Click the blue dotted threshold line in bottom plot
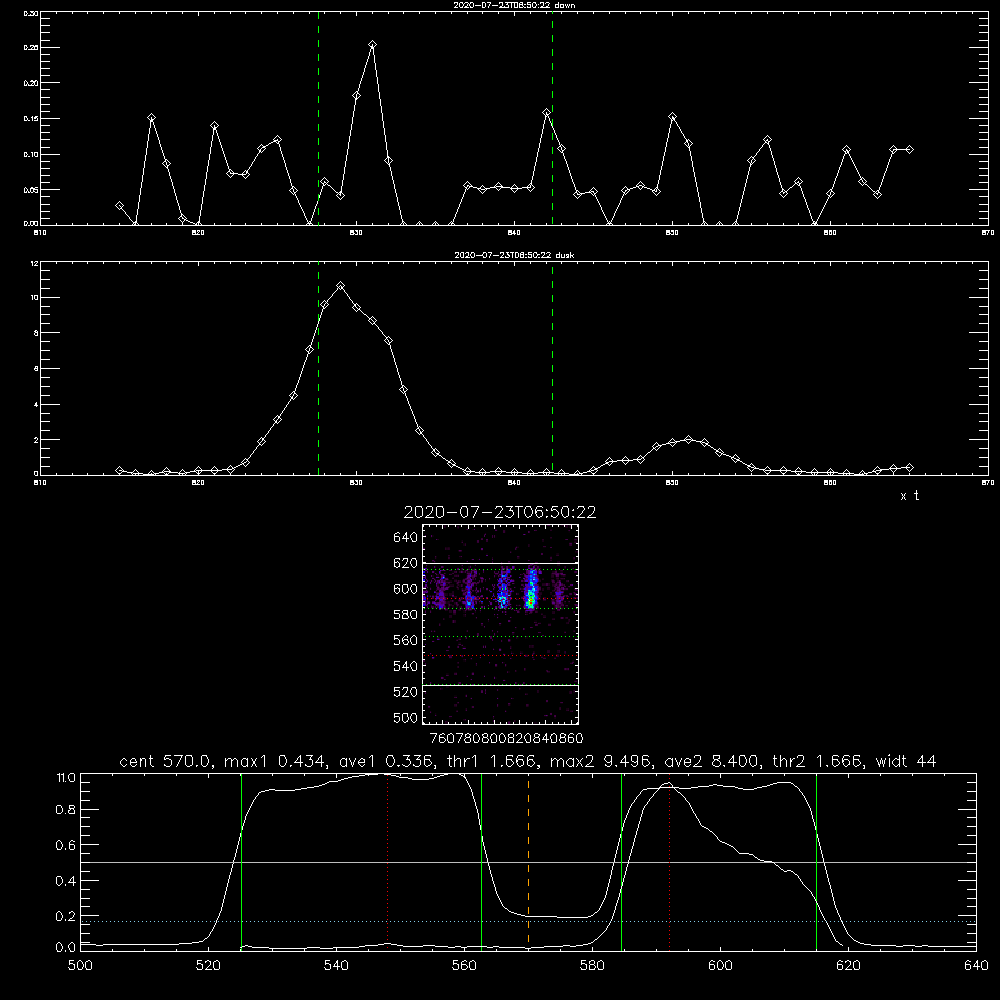 pyautogui.click(x=528, y=921)
